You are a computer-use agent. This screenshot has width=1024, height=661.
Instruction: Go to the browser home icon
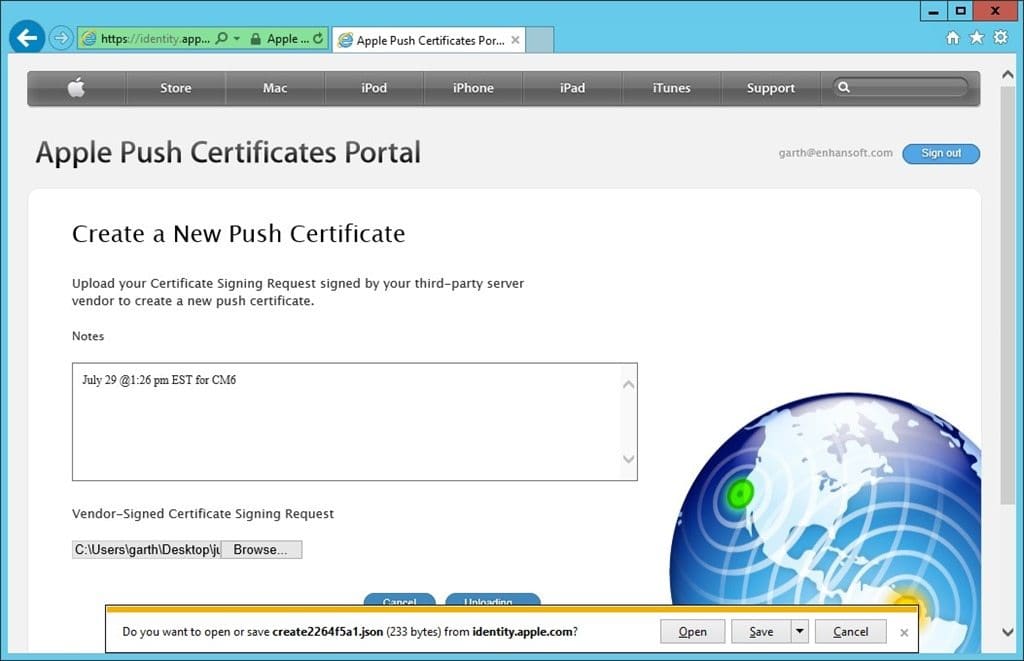tap(953, 38)
